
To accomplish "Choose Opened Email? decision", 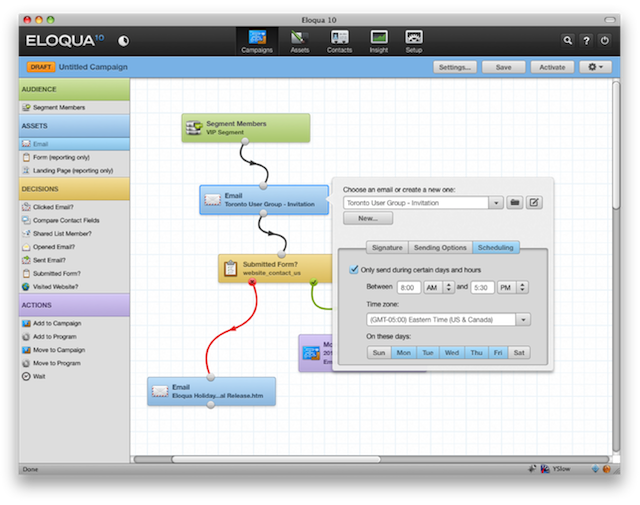I will click(74, 247).
